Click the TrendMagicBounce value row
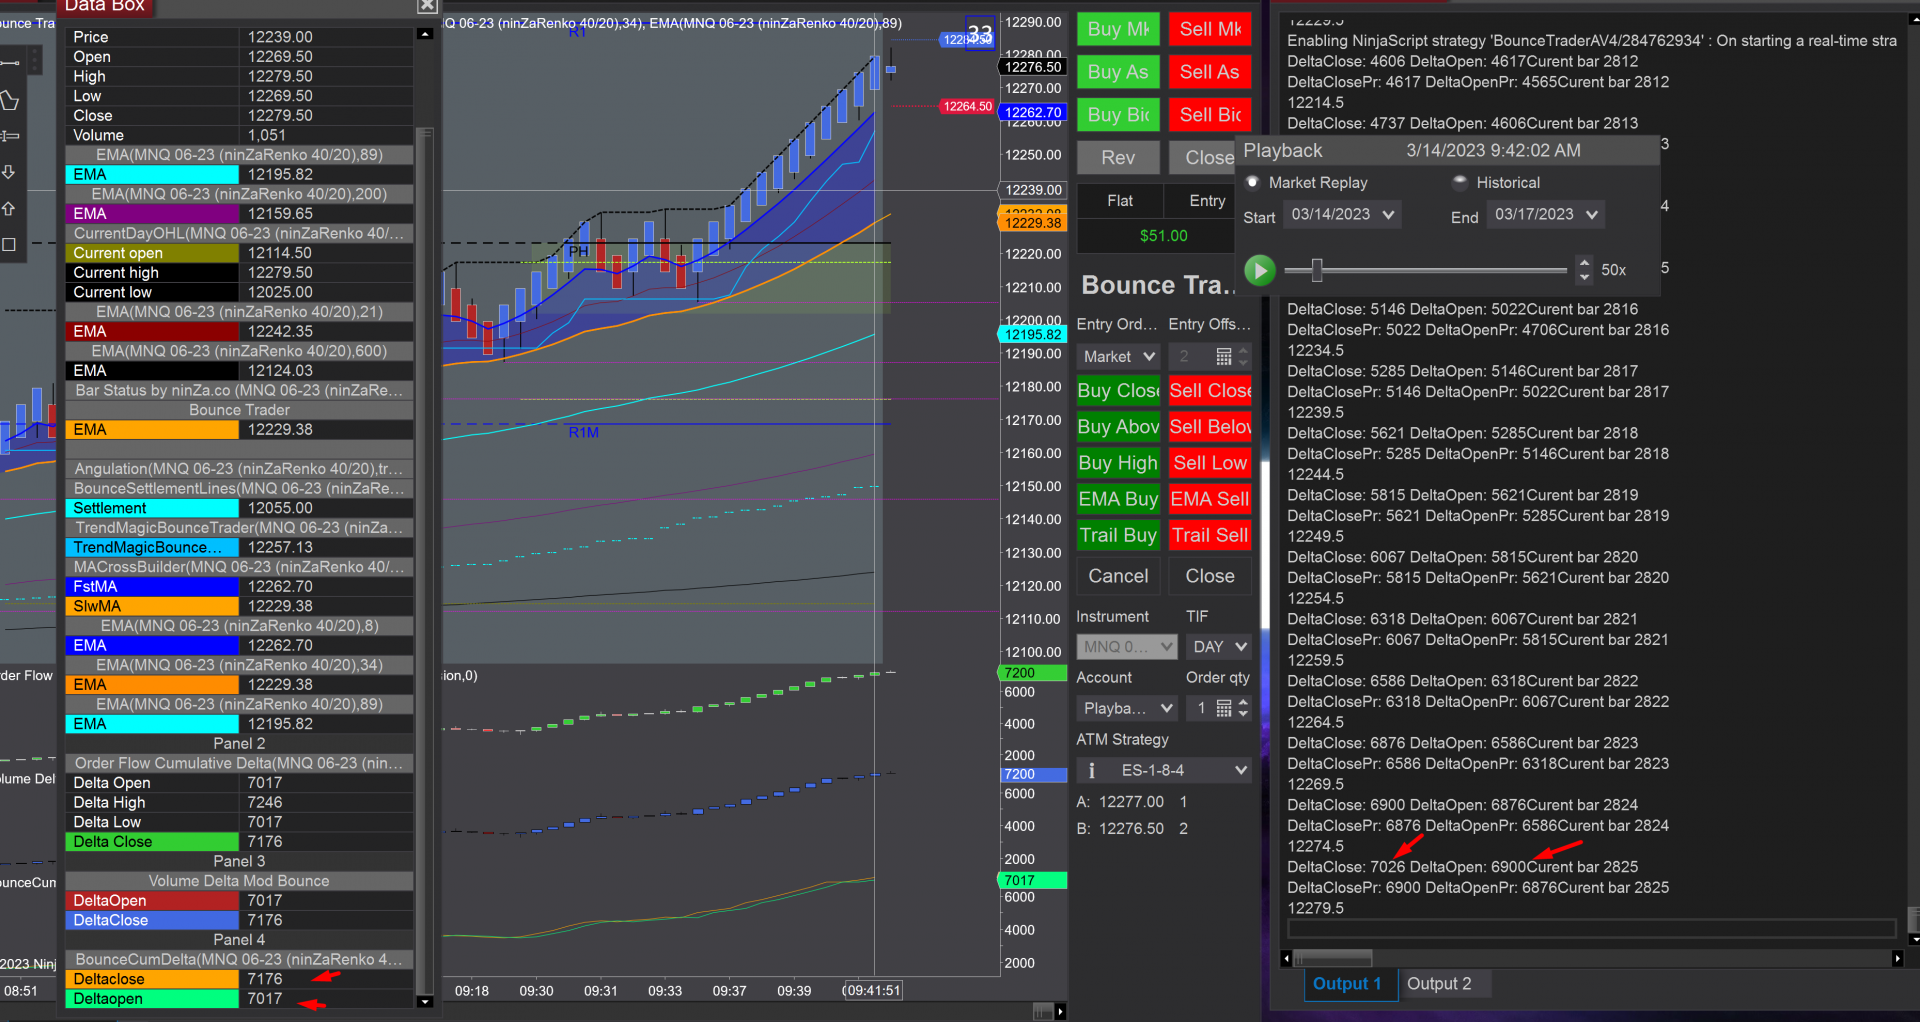Screen dimensions: 1920x1022 pos(240,547)
